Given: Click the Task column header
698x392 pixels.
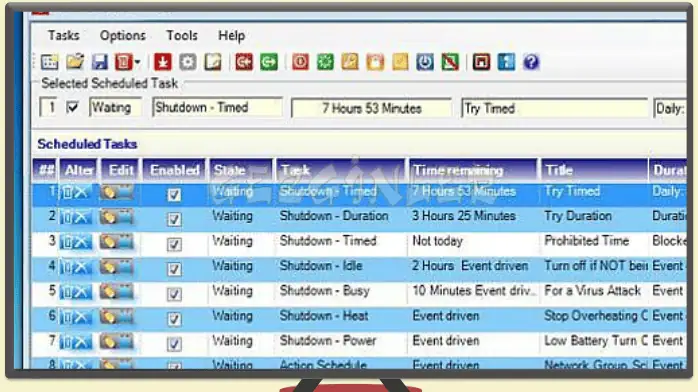Looking at the screenshot, I should [341, 170].
